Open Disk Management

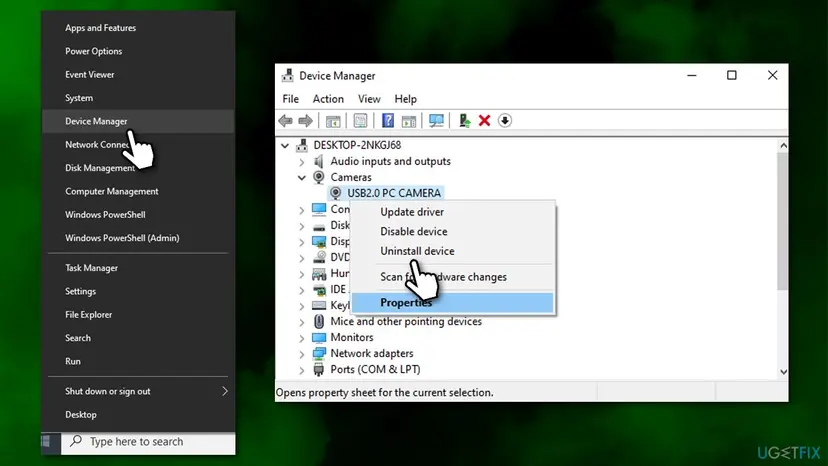tap(138, 168)
